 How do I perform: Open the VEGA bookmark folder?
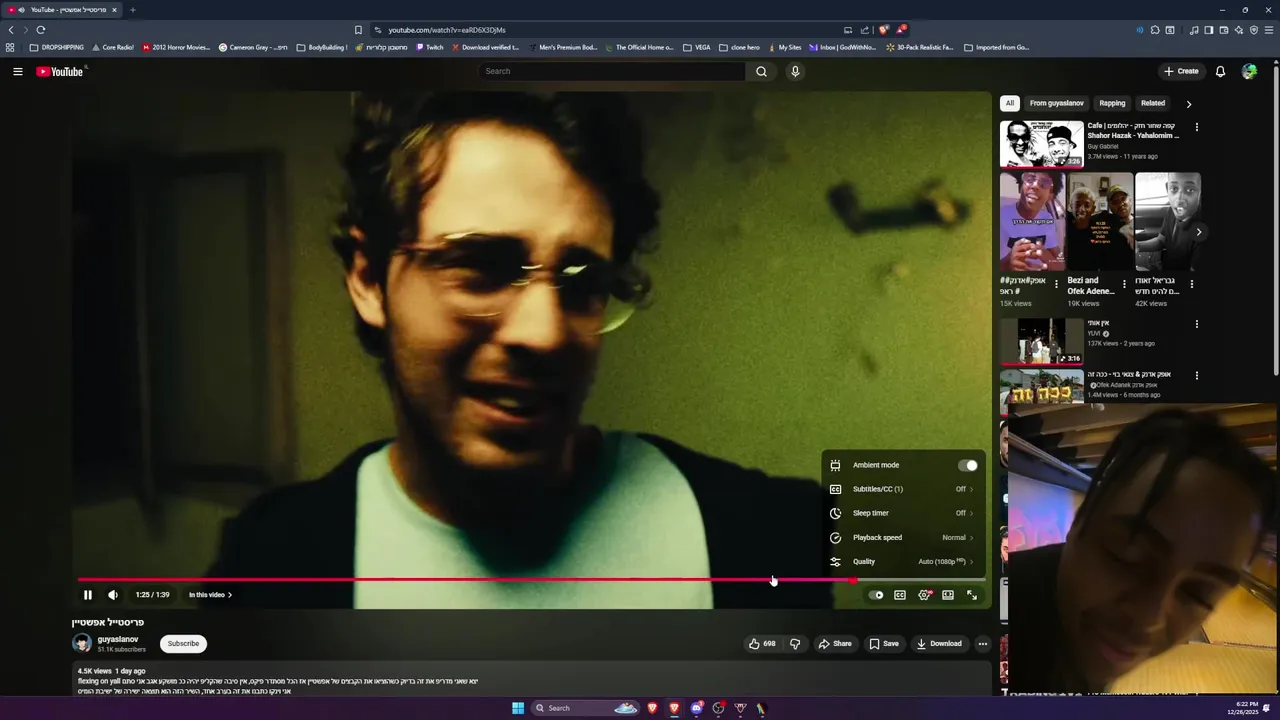click(x=697, y=47)
